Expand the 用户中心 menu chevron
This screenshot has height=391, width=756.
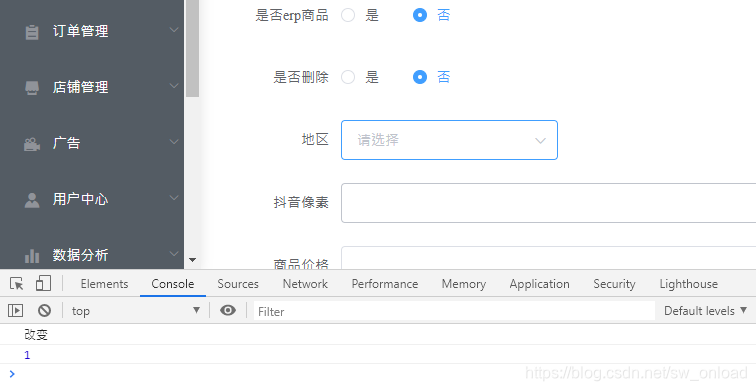tap(174, 198)
